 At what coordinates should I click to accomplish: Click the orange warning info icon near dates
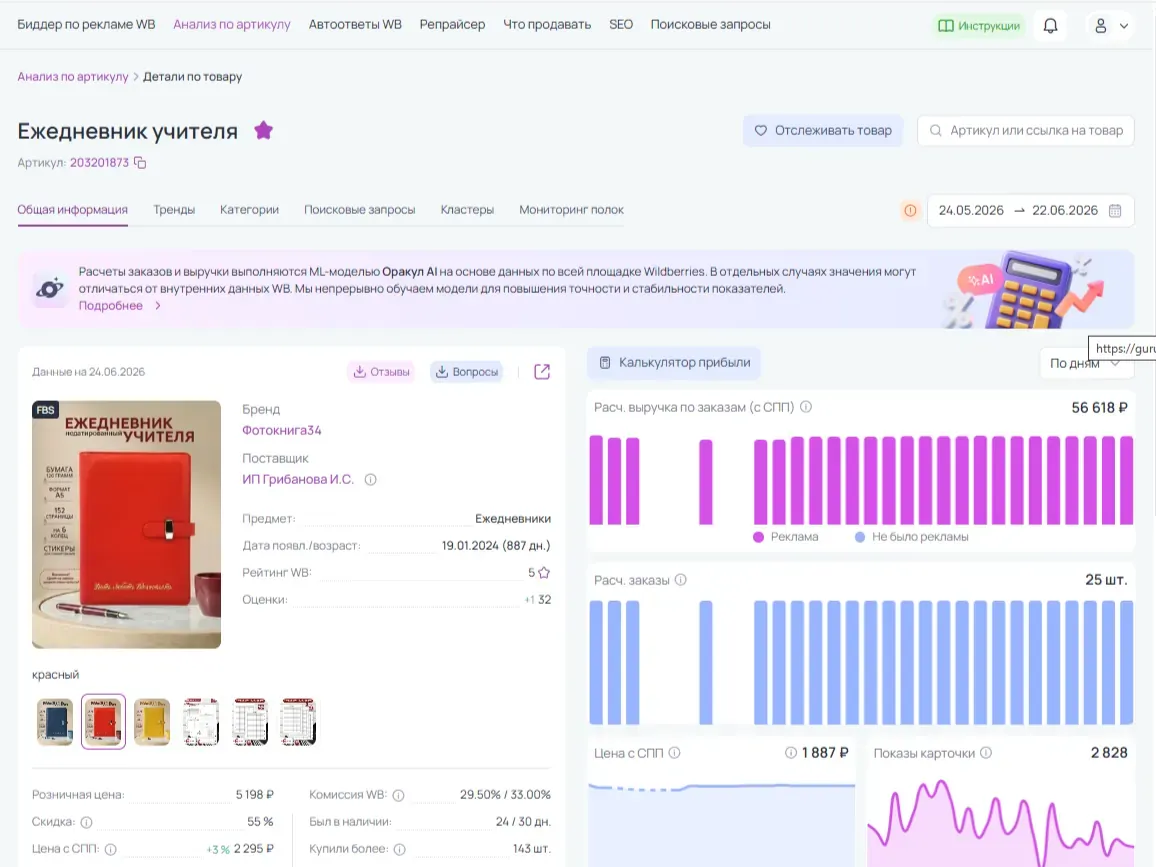tap(910, 211)
